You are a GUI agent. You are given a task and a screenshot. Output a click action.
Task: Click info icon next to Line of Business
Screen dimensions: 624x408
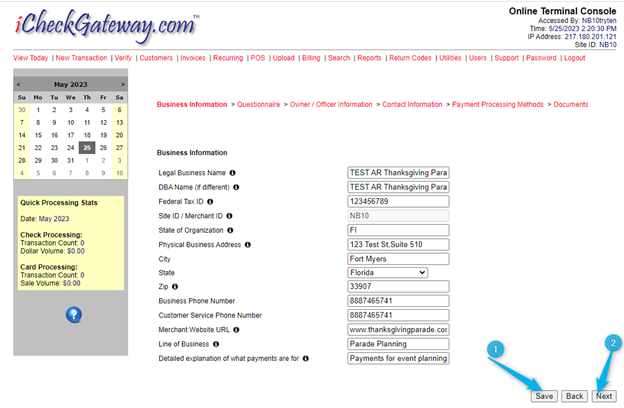coord(215,343)
